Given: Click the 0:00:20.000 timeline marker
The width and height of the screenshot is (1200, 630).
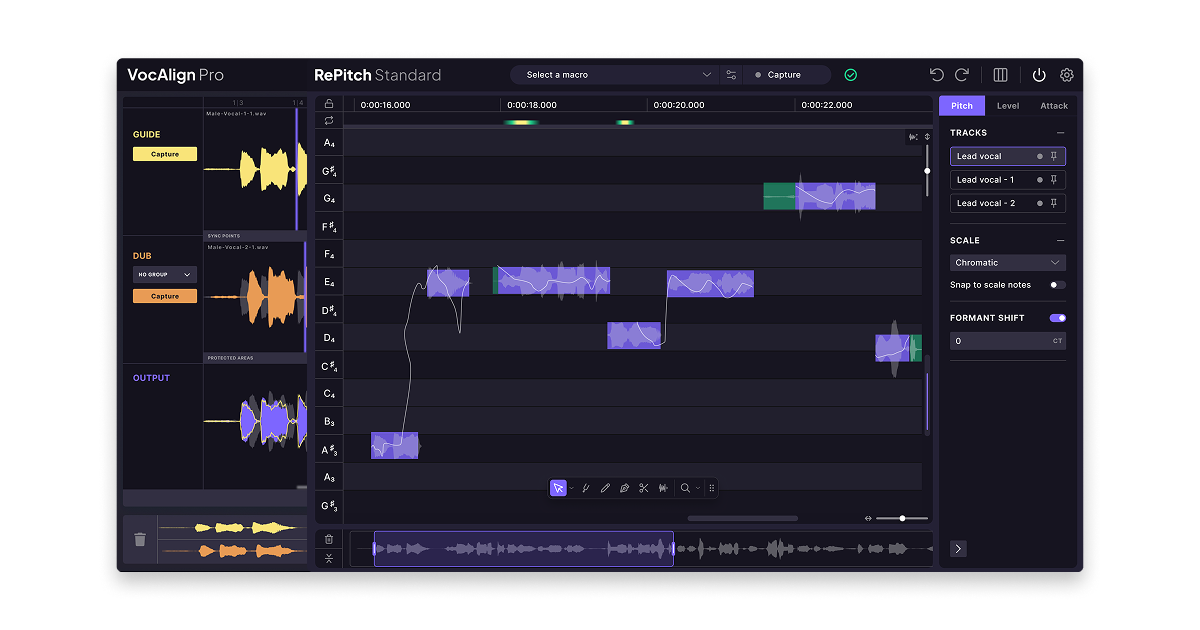Looking at the screenshot, I should click(x=679, y=104).
